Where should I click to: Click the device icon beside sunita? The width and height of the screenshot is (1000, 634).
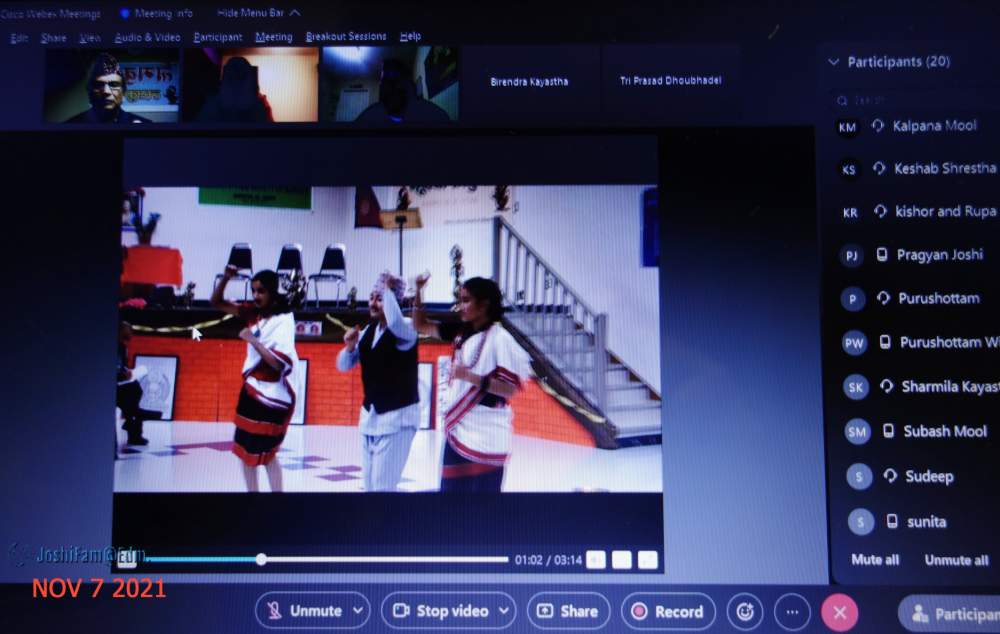coord(892,521)
